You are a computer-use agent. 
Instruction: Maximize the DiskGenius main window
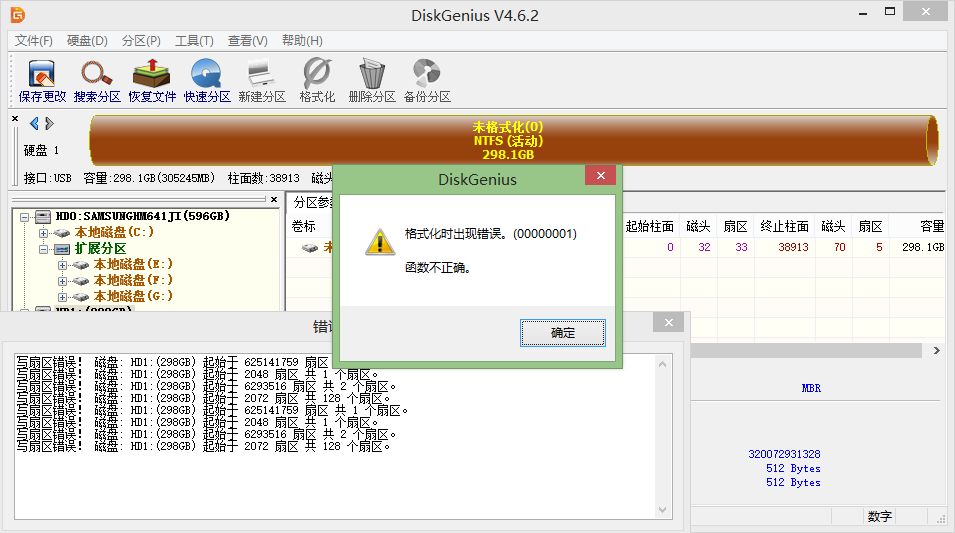890,12
